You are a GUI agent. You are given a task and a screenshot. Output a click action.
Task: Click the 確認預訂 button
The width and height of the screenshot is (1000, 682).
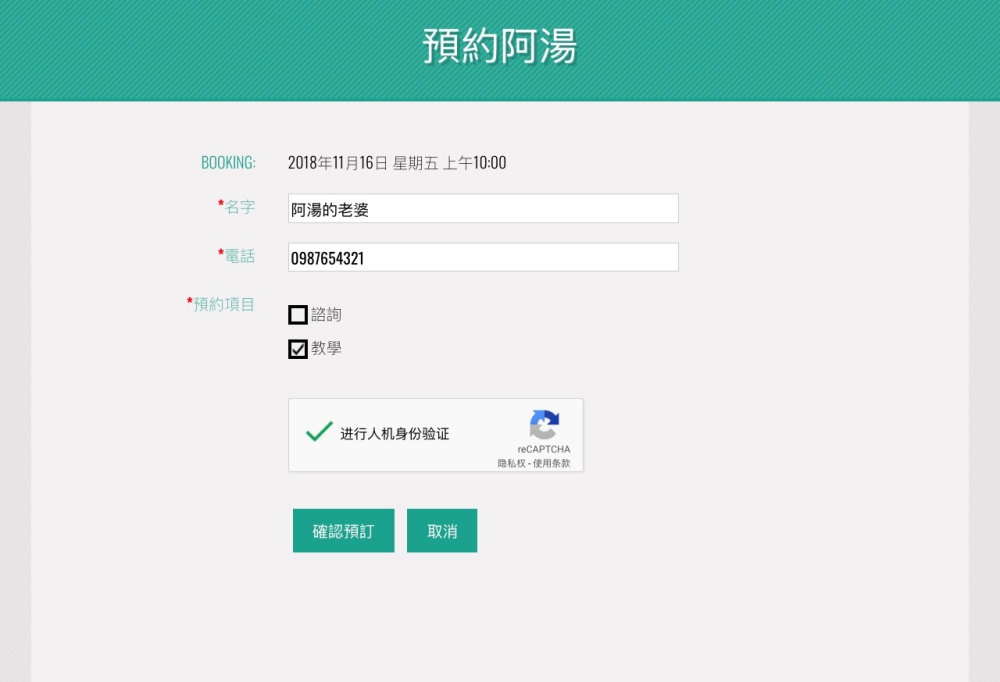tap(344, 531)
